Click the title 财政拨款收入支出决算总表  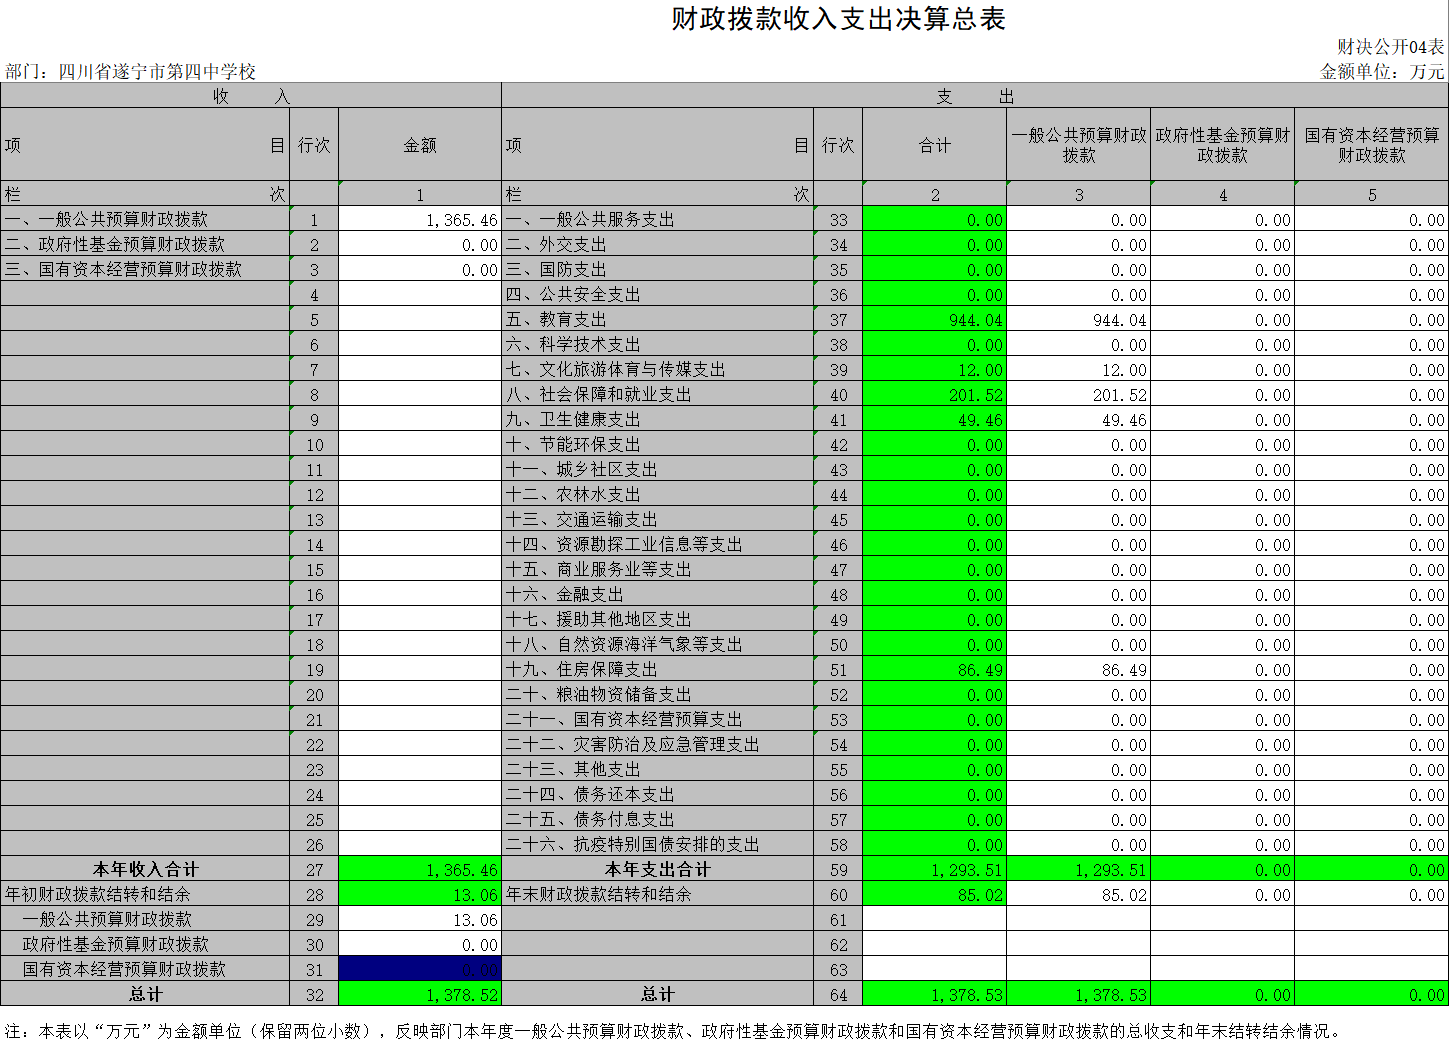click(x=838, y=20)
